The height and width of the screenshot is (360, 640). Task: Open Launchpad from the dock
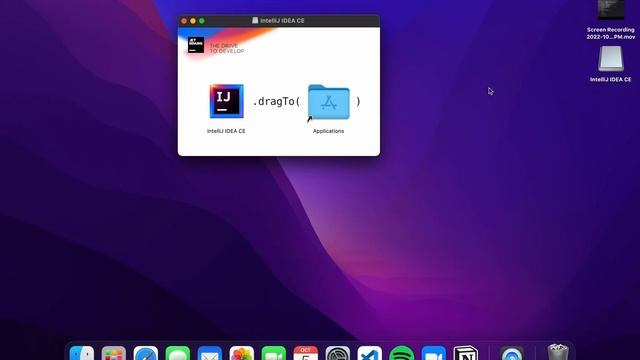[113, 353]
